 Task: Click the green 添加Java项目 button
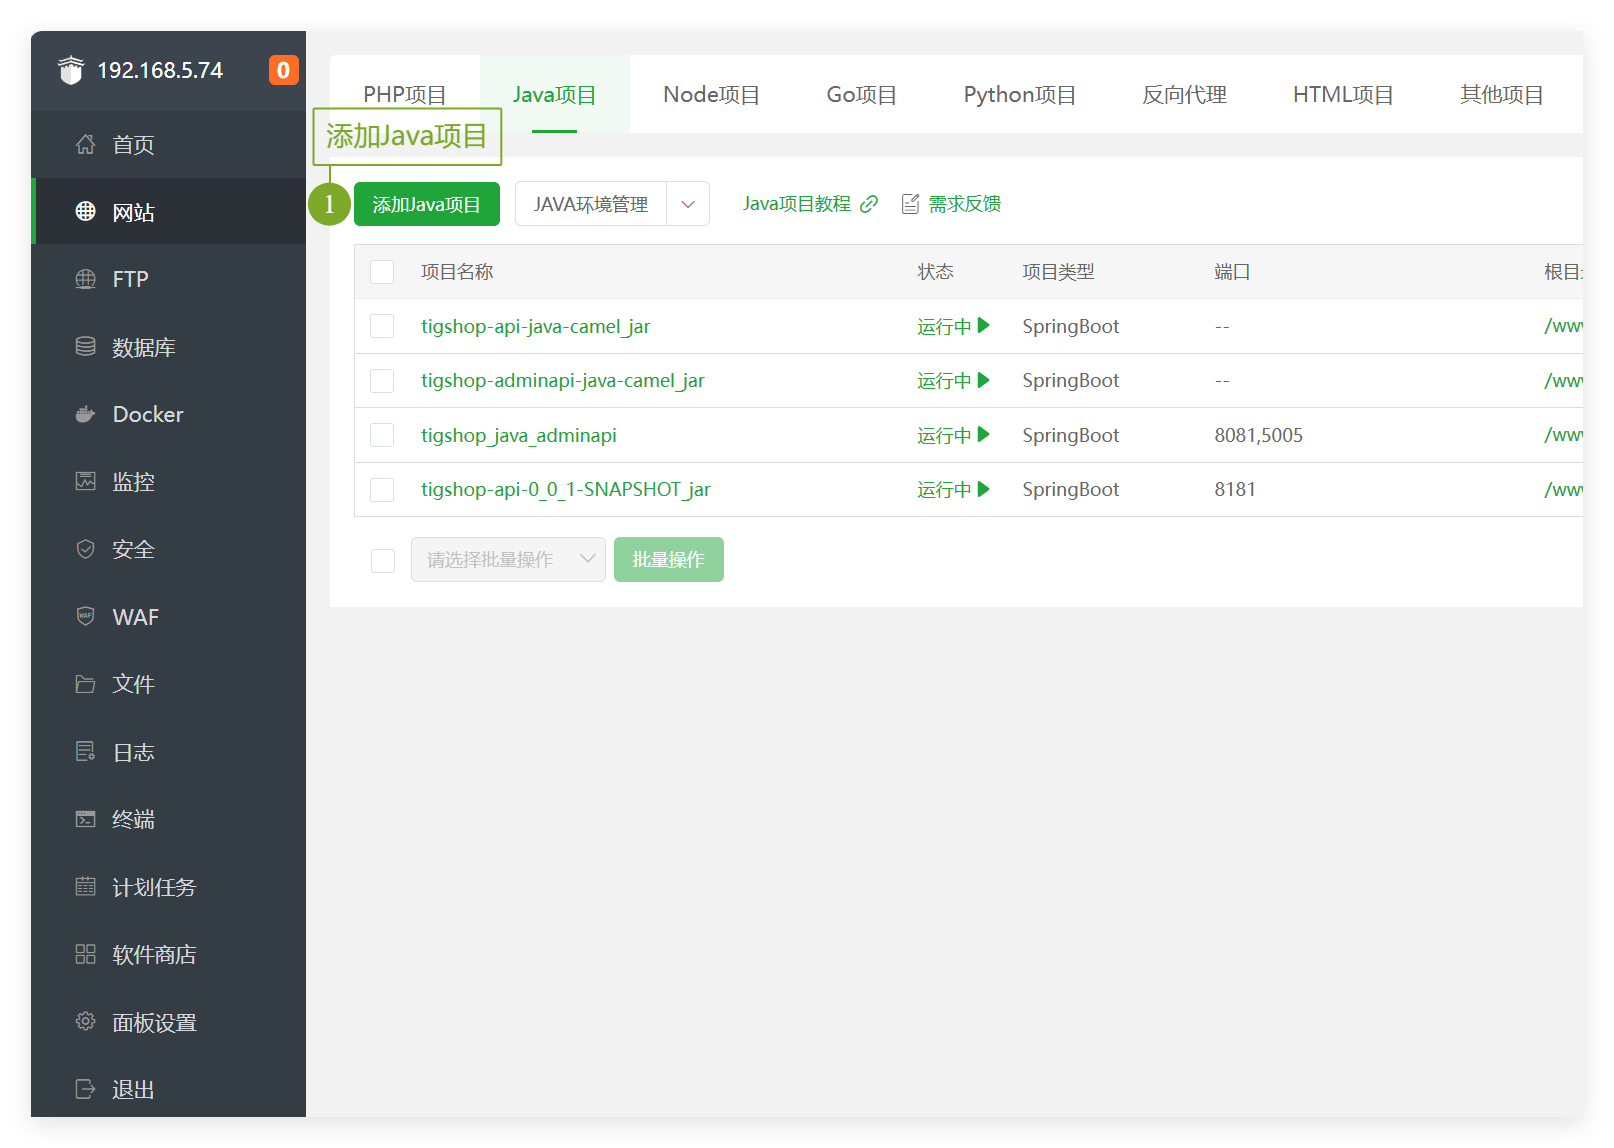pyautogui.click(x=427, y=204)
